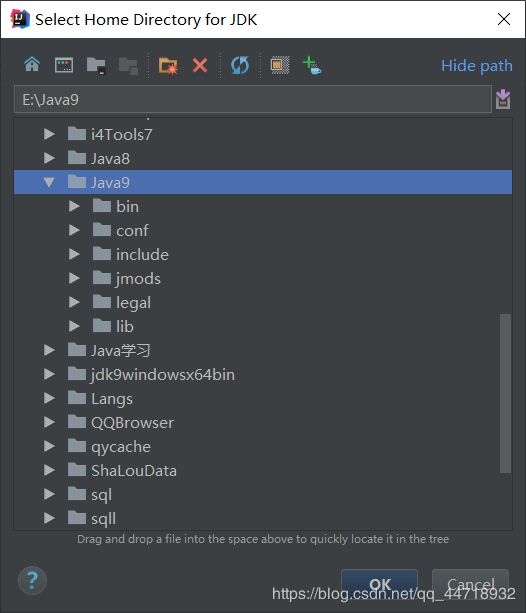Expand the sql folder
Screen dimensions: 526x613
point(49,495)
